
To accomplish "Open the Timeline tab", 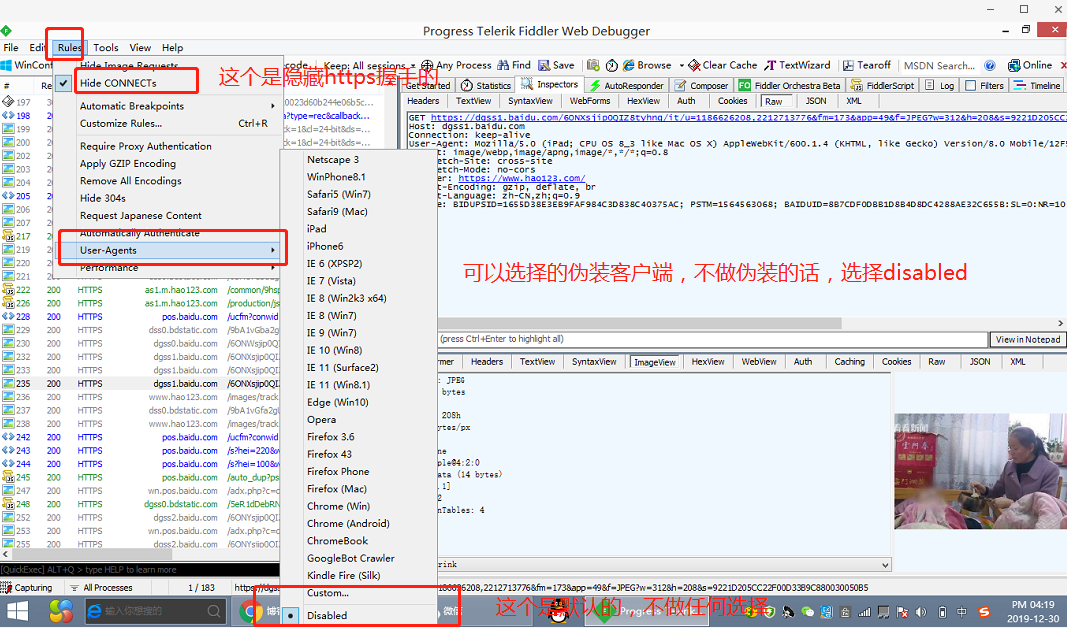I will tap(1036, 86).
